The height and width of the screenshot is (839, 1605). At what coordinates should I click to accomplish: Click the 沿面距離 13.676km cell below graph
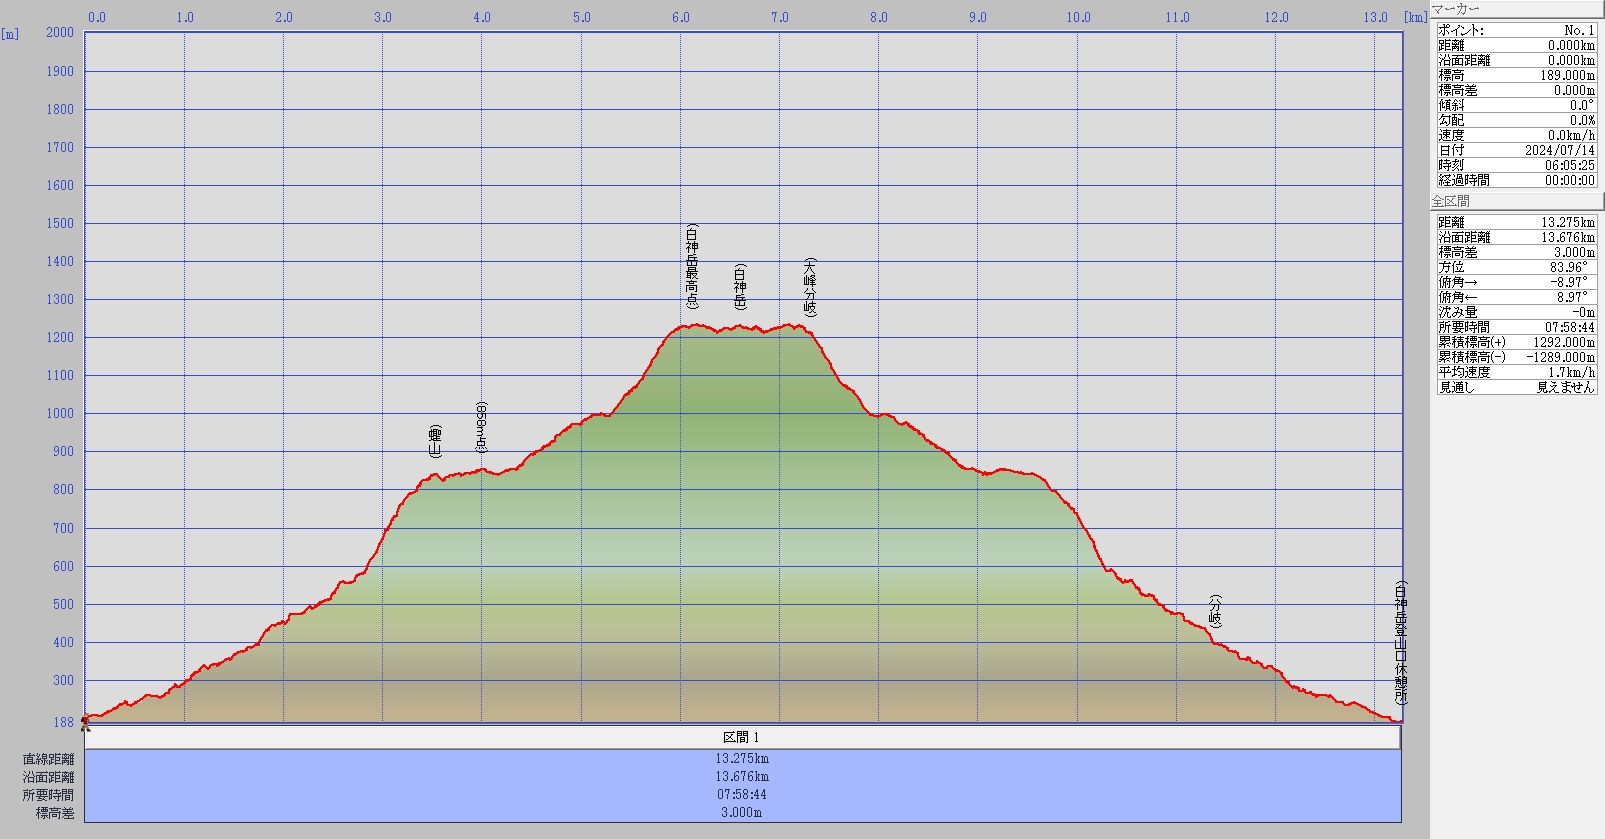pyautogui.click(x=742, y=777)
